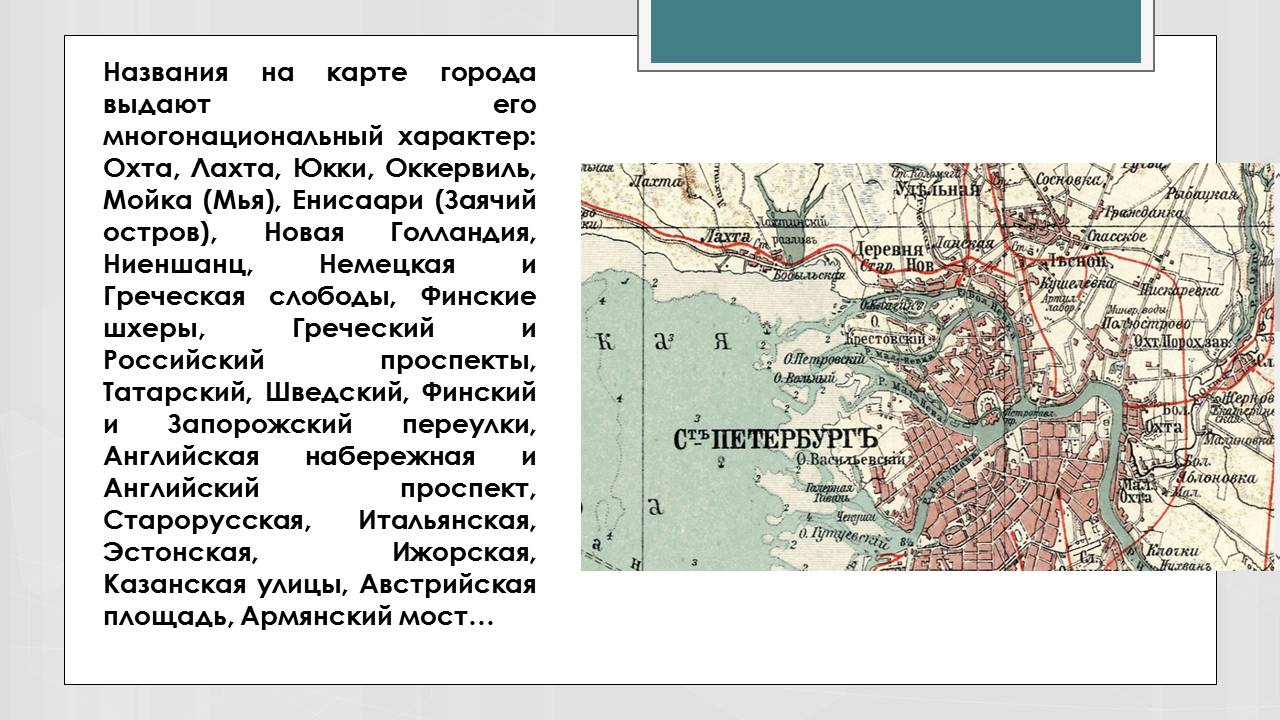
Task: Click the "Стъ ПЕТЕРБУРГЪ" label on map
Action: [x=770, y=439]
